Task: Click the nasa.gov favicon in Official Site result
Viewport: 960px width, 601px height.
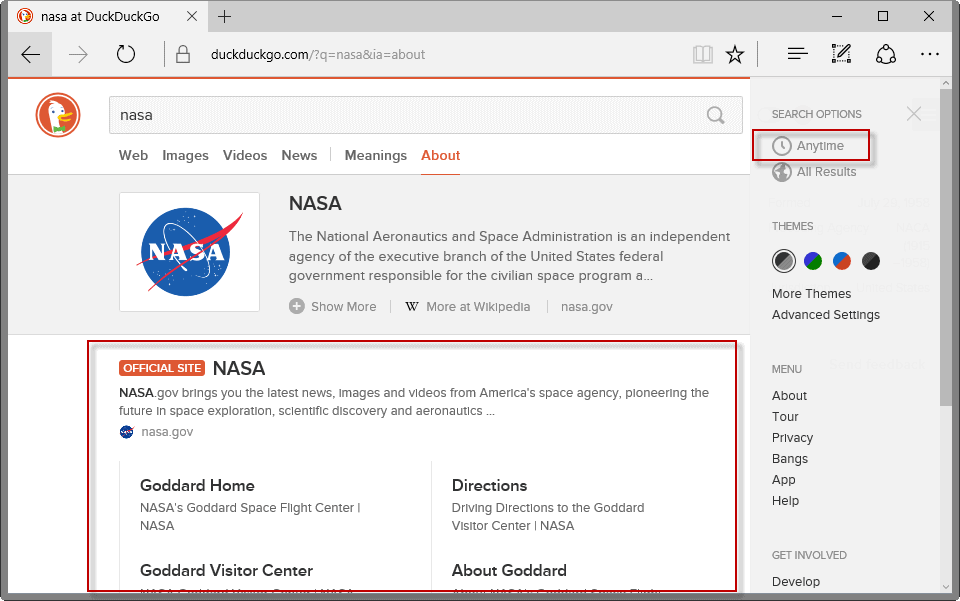Action: [127, 431]
